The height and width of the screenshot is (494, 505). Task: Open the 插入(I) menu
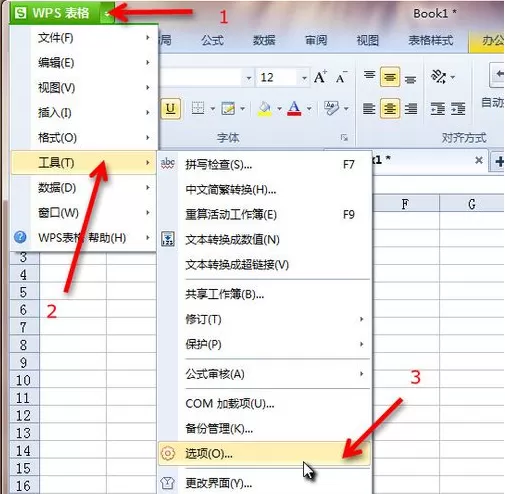pyautogui.click(x=84, y=113)
